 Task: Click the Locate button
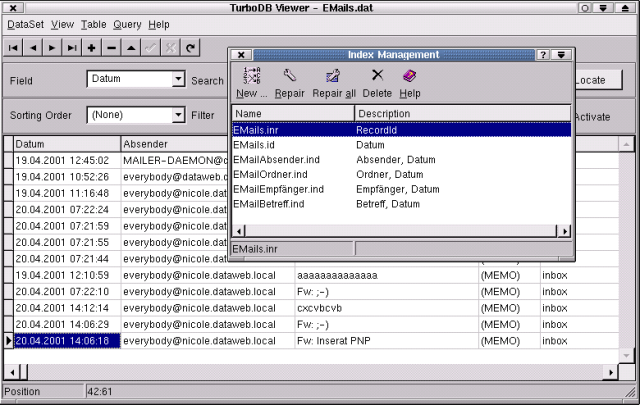(x=598, y=80)
